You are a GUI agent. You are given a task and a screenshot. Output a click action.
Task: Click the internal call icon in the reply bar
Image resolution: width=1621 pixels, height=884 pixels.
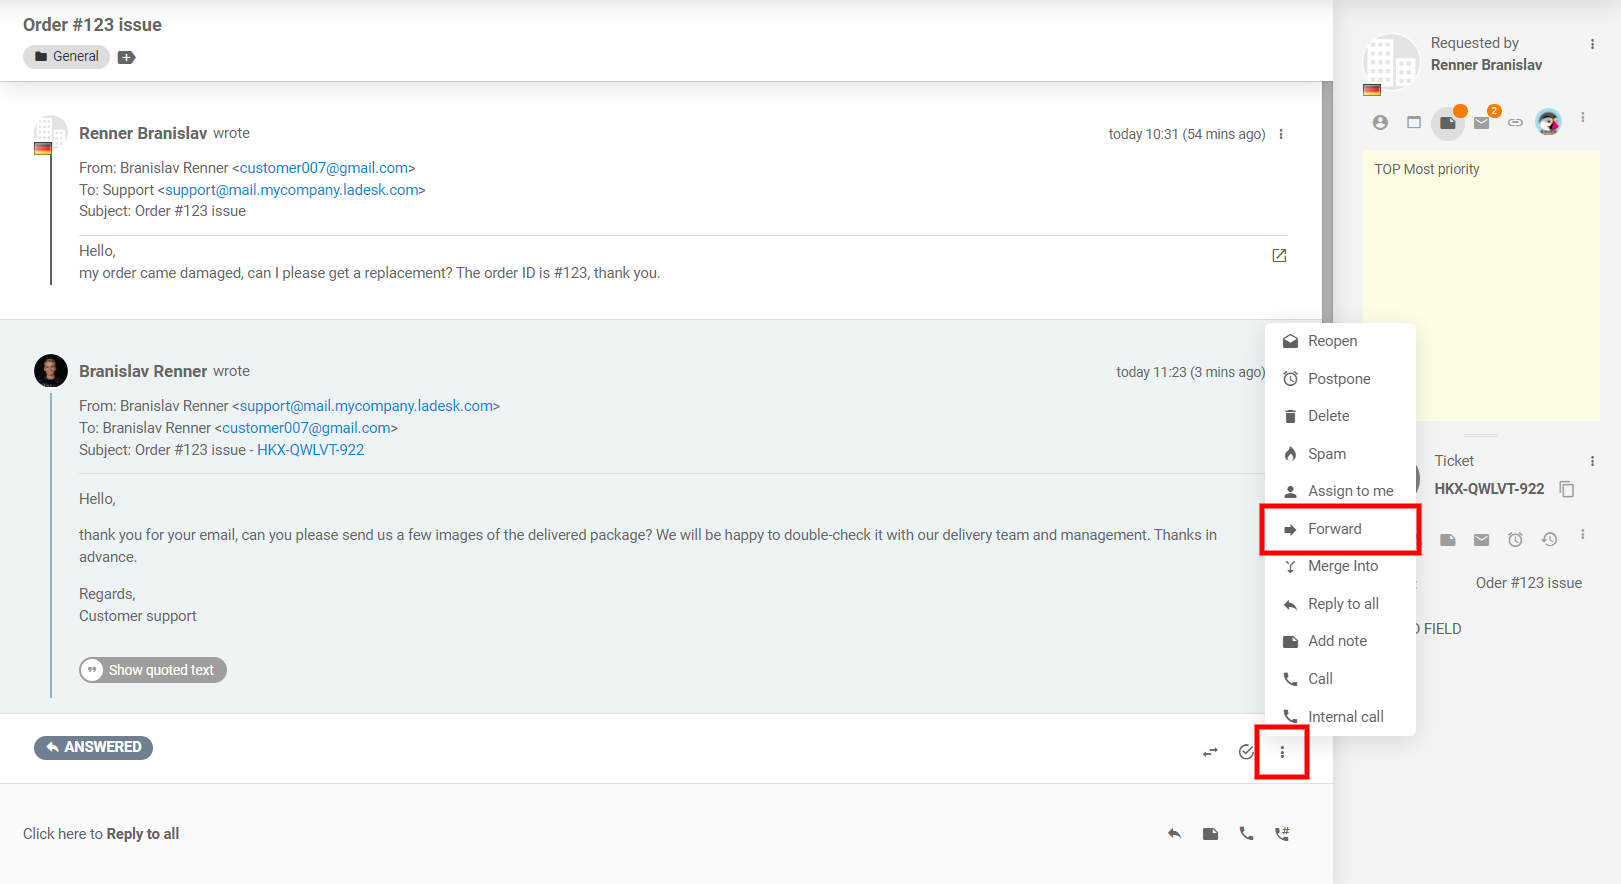pos(1282,834)
